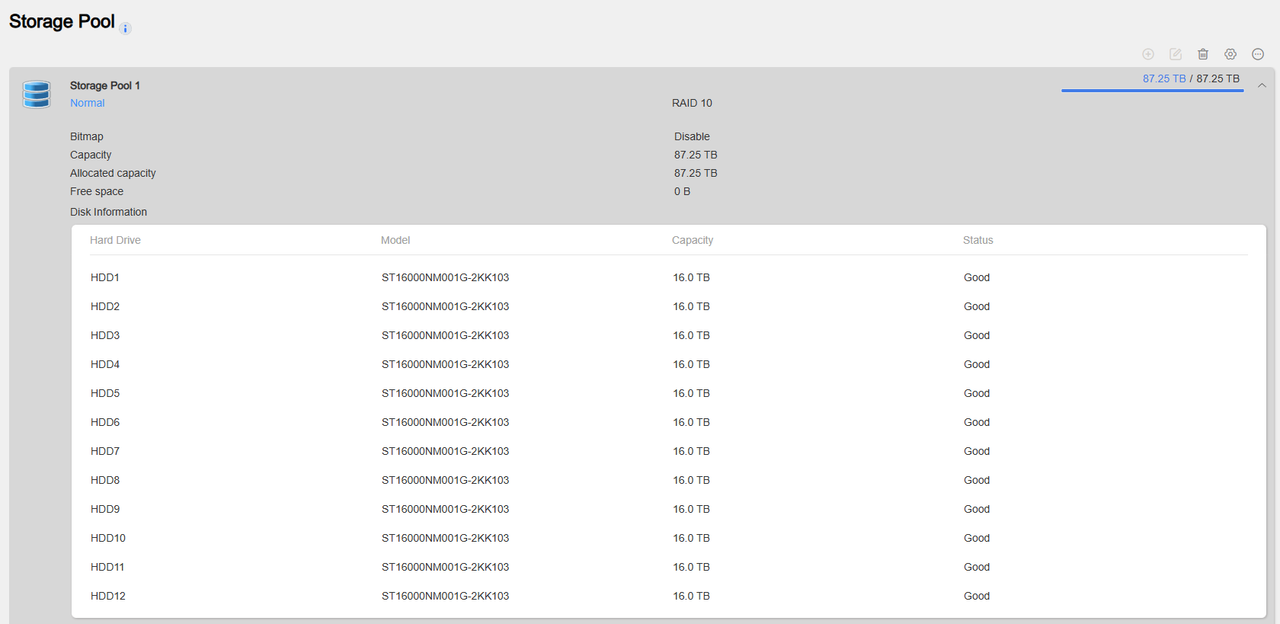1280x624 pixels.
Task: Collapse Storage Pool 1 with the chevron
Action: click(1261, 85)
